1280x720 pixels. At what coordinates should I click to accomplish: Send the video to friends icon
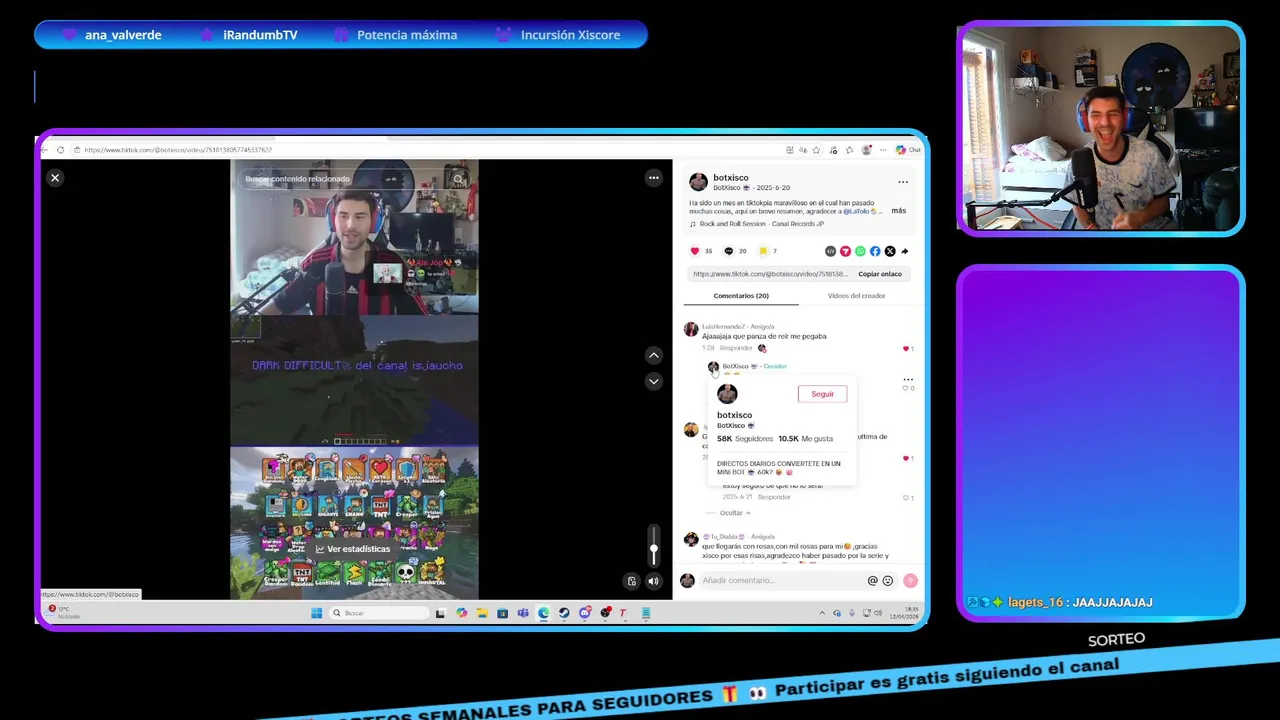tap(845, 251)
